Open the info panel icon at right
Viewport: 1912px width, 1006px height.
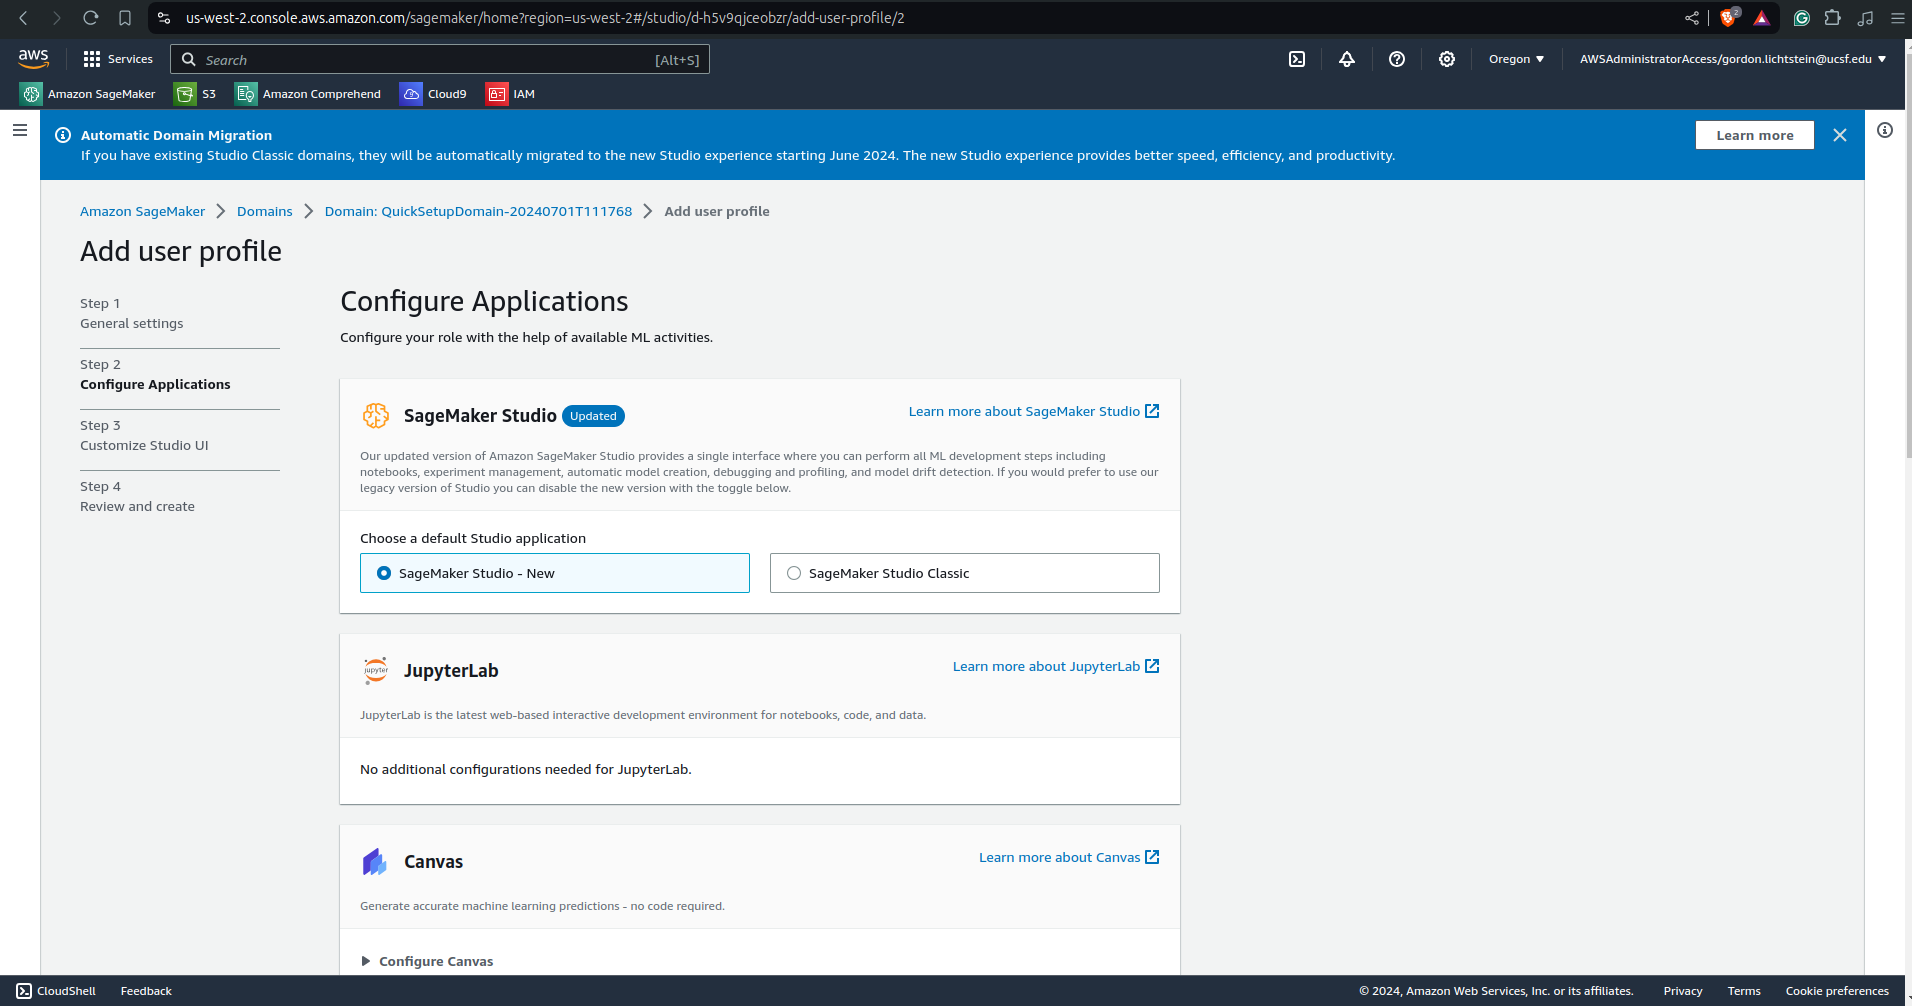pyautogui.click(x=1885, y=130)
